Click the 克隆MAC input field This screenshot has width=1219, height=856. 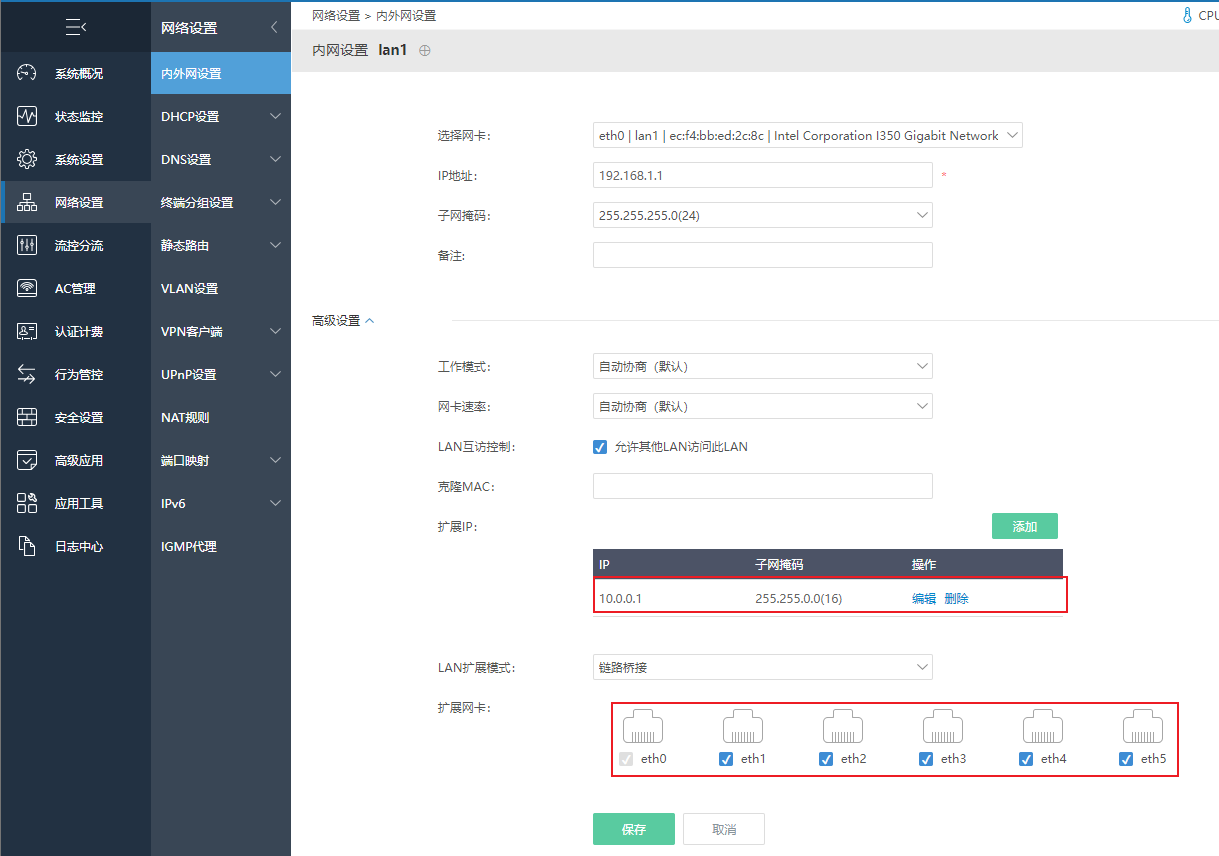tap(763, 486)
